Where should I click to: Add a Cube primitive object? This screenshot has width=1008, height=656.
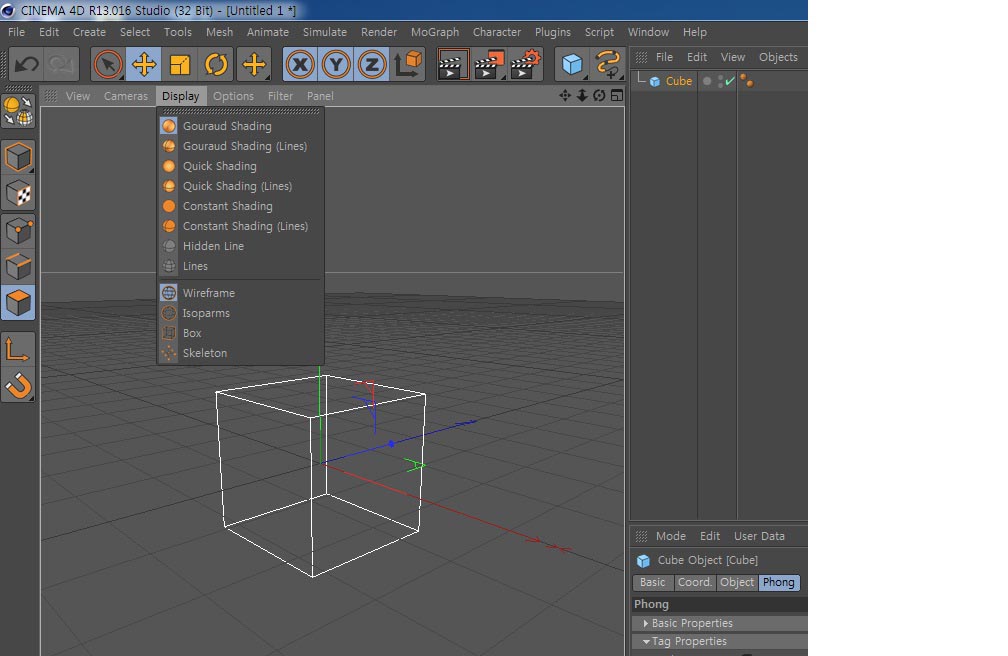coord(572,65)
